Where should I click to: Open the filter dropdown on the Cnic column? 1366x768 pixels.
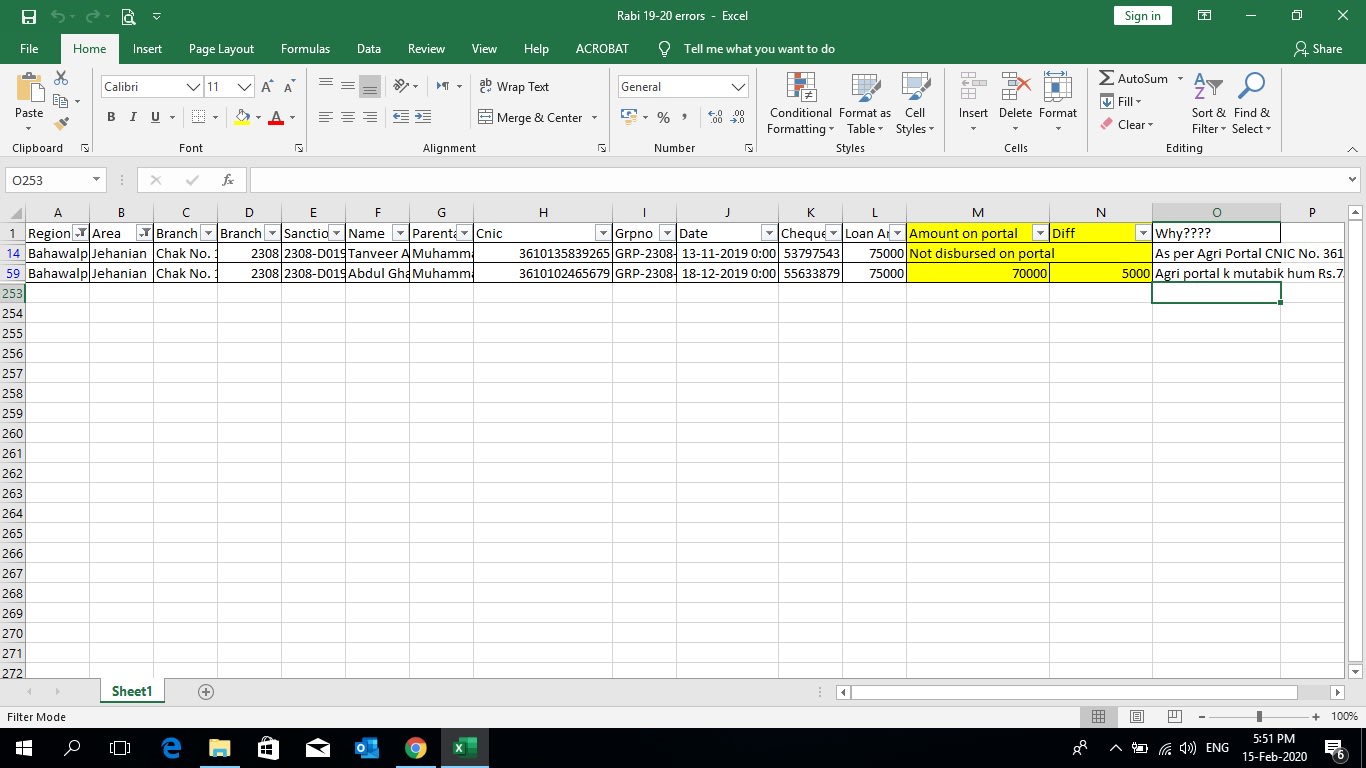tap(602, 232)
